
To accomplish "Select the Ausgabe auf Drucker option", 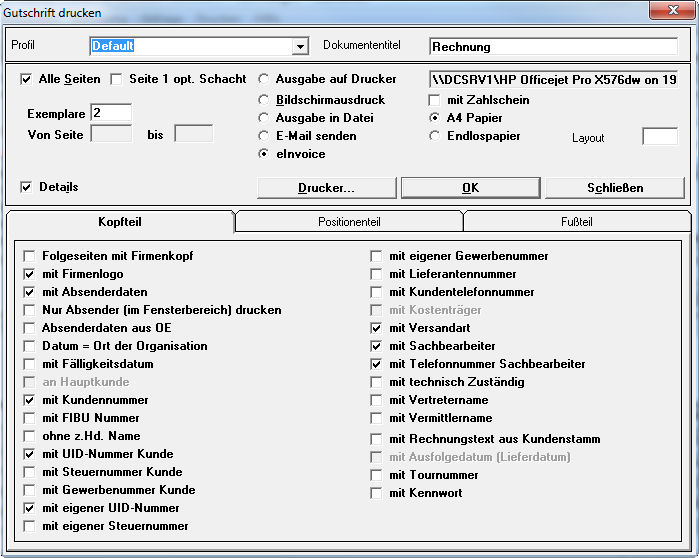I will (x=264, y=79).
